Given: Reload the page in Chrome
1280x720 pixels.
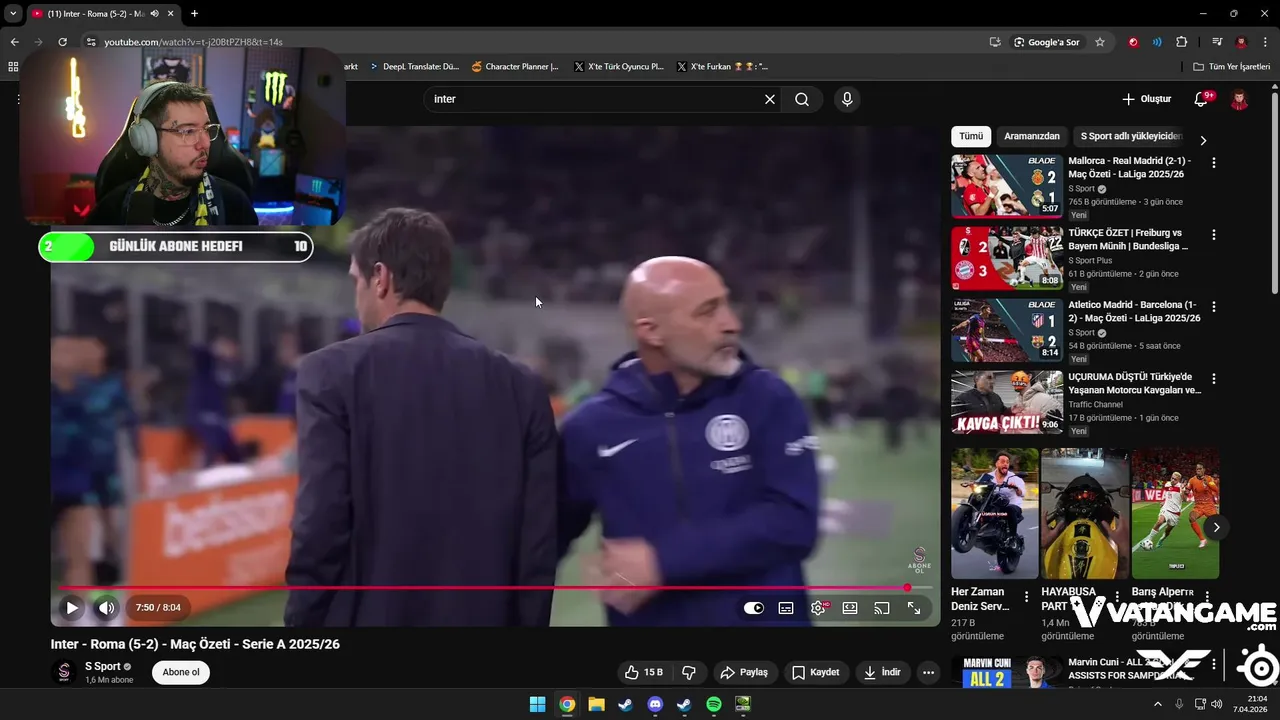Looking at the screenshot, I should (62, 42).
